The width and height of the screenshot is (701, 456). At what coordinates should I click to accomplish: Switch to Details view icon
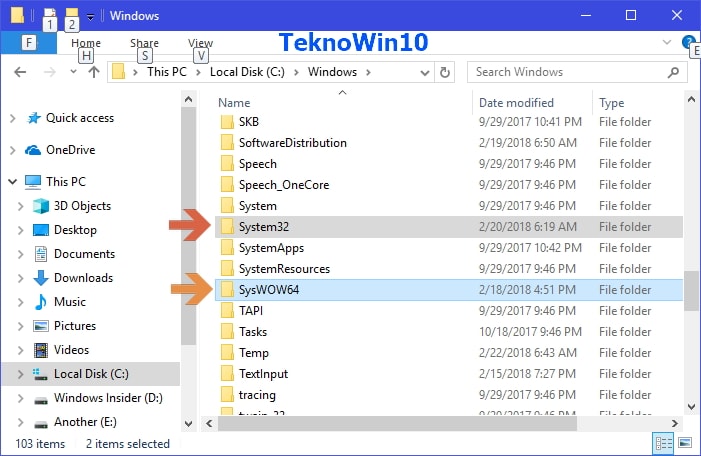[663, 443]
